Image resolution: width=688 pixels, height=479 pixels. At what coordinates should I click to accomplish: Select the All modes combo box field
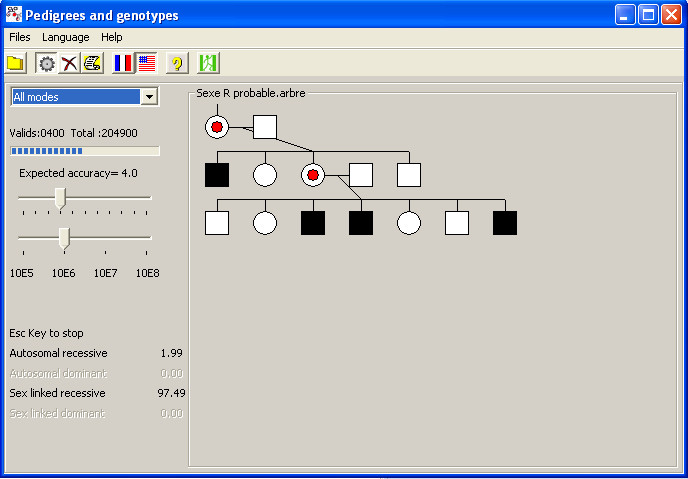tap(75, 96)
